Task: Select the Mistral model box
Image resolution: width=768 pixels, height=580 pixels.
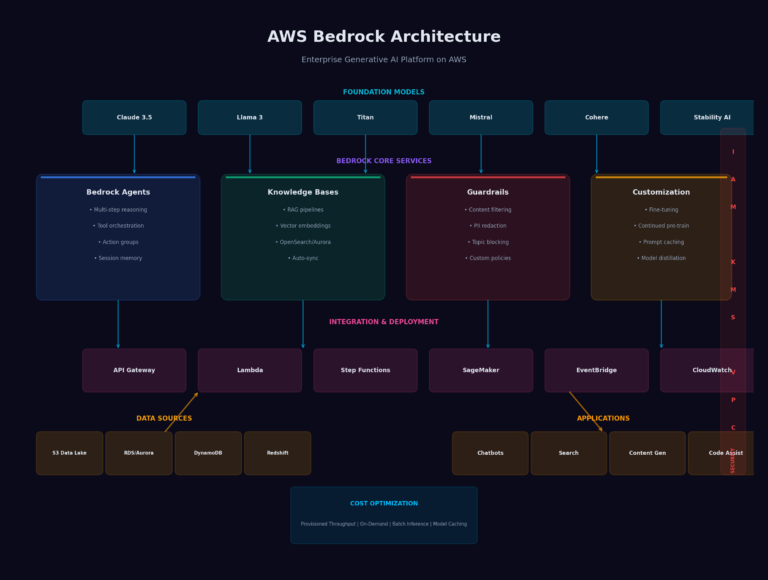Action: pos(481,117)
